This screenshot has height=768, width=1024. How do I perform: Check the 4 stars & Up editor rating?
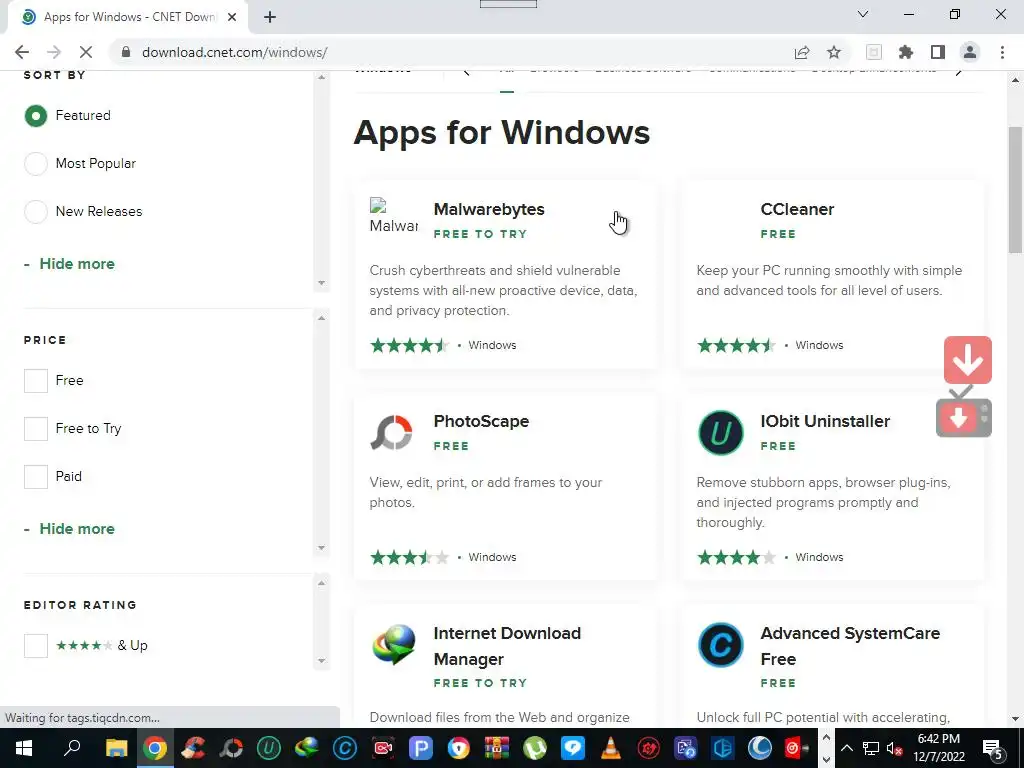pos(36,646)
